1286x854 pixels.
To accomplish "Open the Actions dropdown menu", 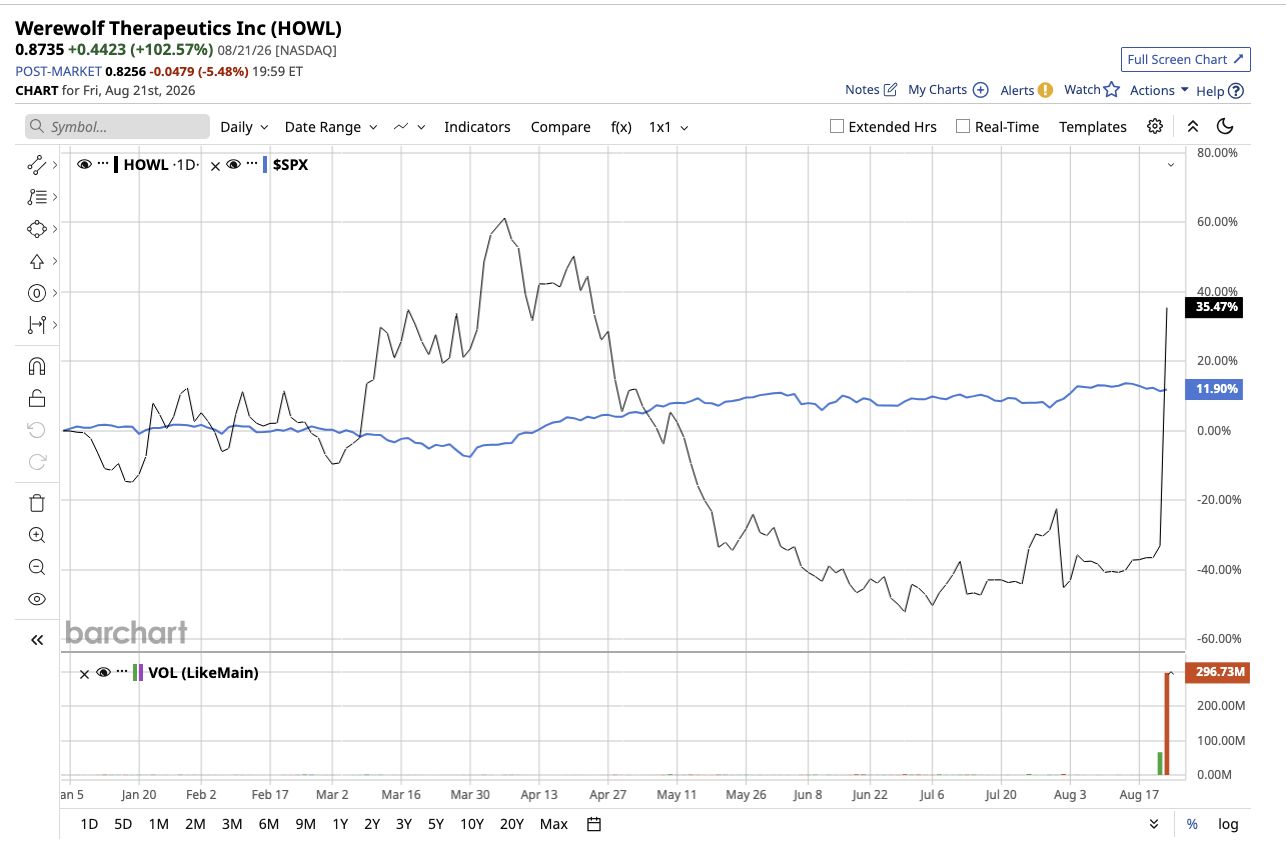I will [x=1159, y=90].
